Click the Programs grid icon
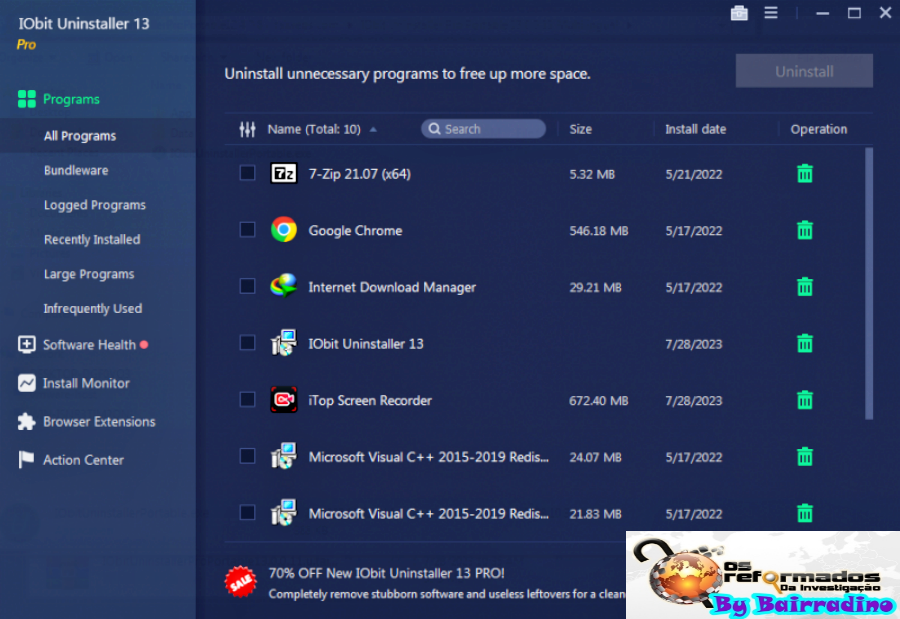Image resolution: width=900 pixels, height=619 pixels. 26,99
